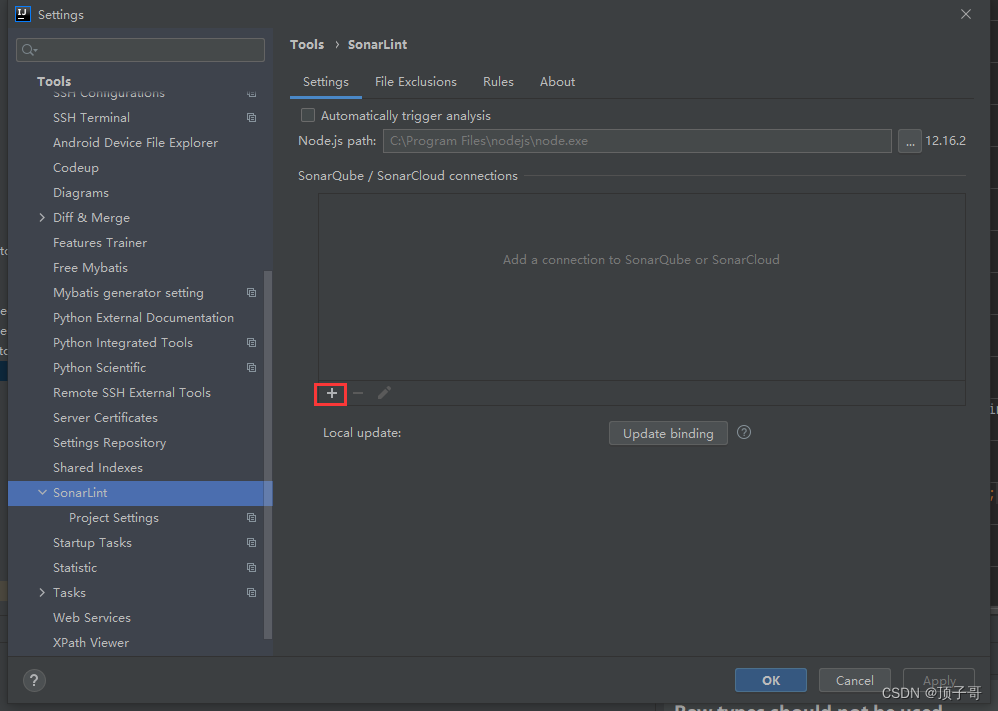
Task: Open Python External Documentation settings
Action: (x=143, y=318)
